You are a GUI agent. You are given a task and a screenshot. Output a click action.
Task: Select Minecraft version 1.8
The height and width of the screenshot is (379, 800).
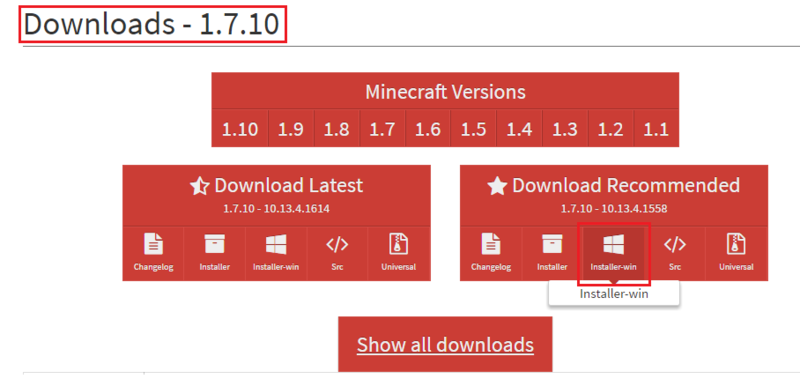click(337, 129)
